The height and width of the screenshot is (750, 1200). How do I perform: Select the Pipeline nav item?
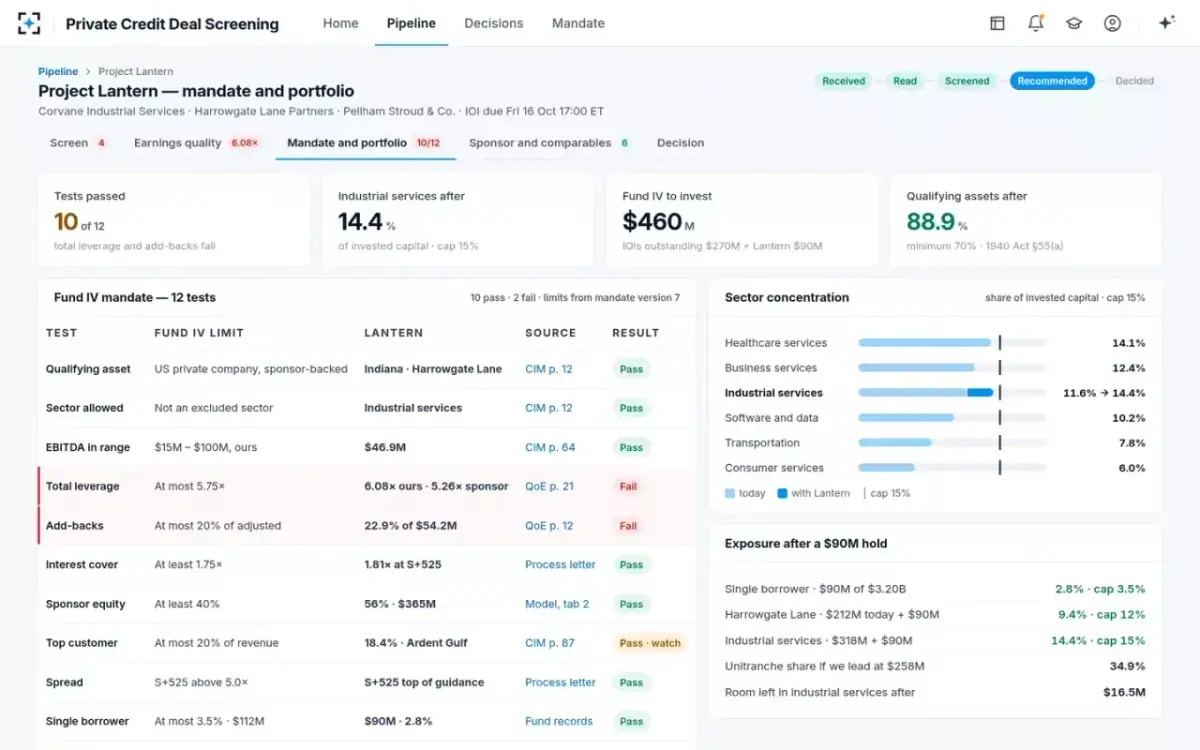(411, 23)
